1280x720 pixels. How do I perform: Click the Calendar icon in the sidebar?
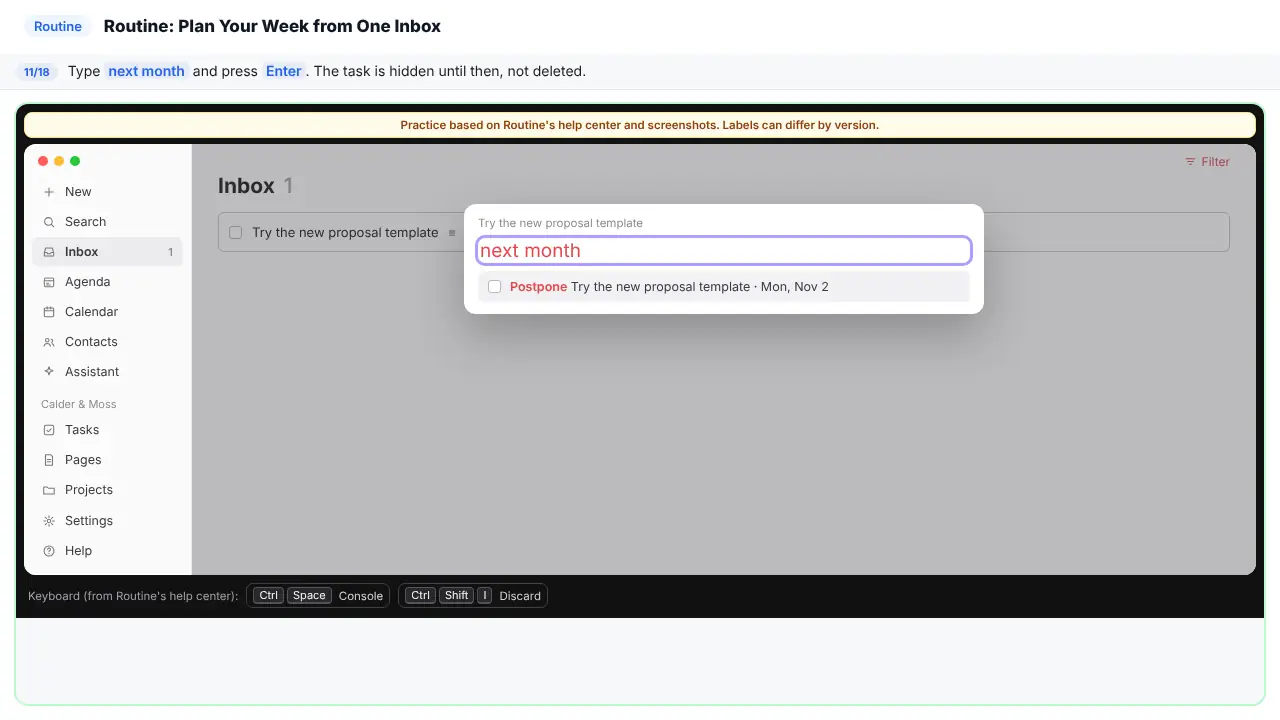(x=49, y=312)
